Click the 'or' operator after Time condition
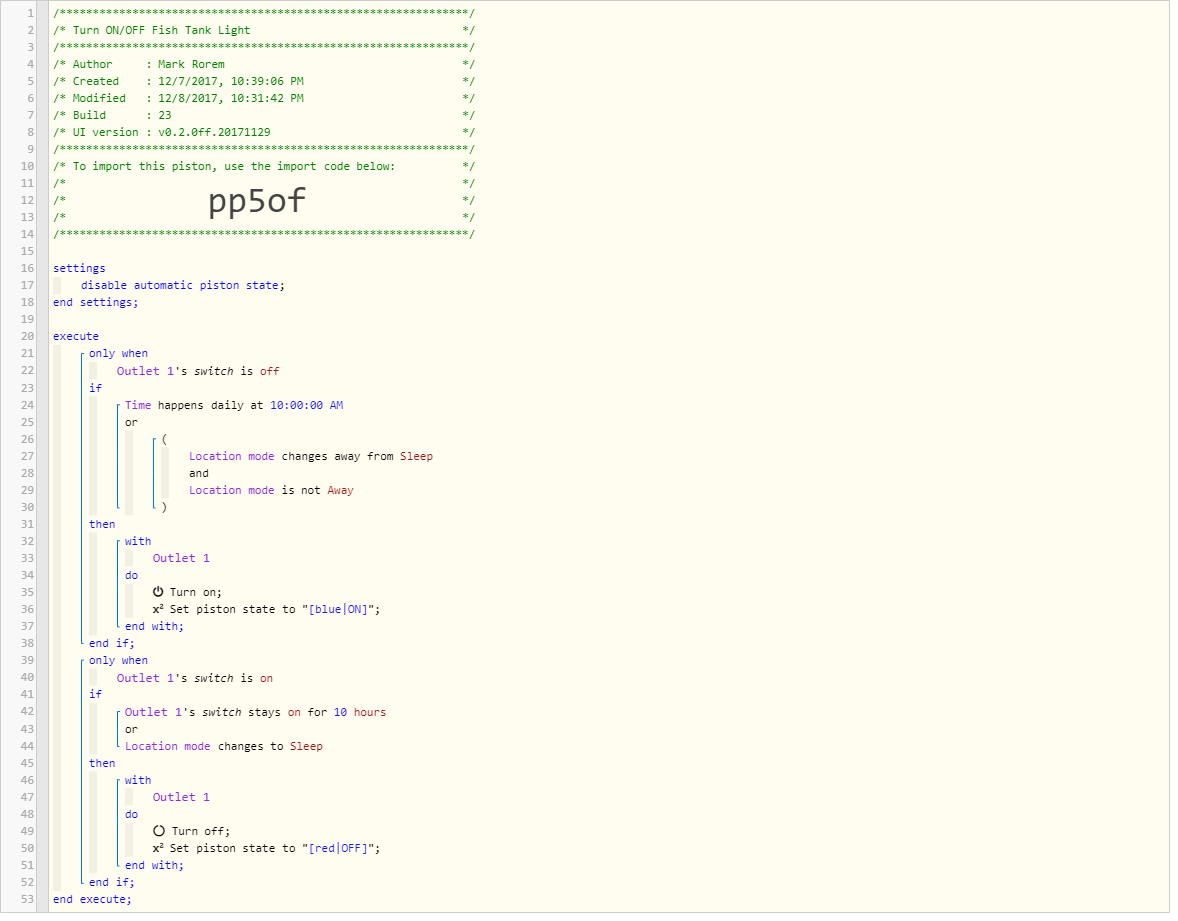This screenshot has width=1178, height=921. coord(131,422)
